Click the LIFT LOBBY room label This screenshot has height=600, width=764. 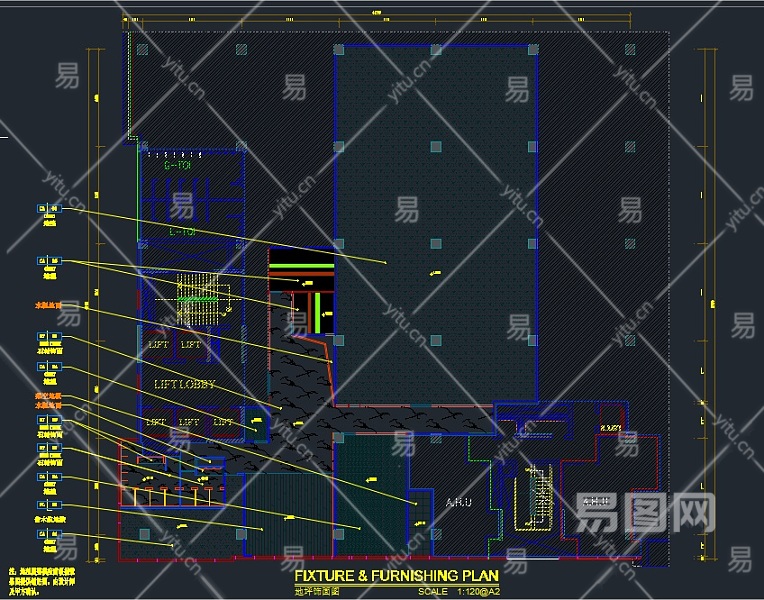tap(185, 384)
